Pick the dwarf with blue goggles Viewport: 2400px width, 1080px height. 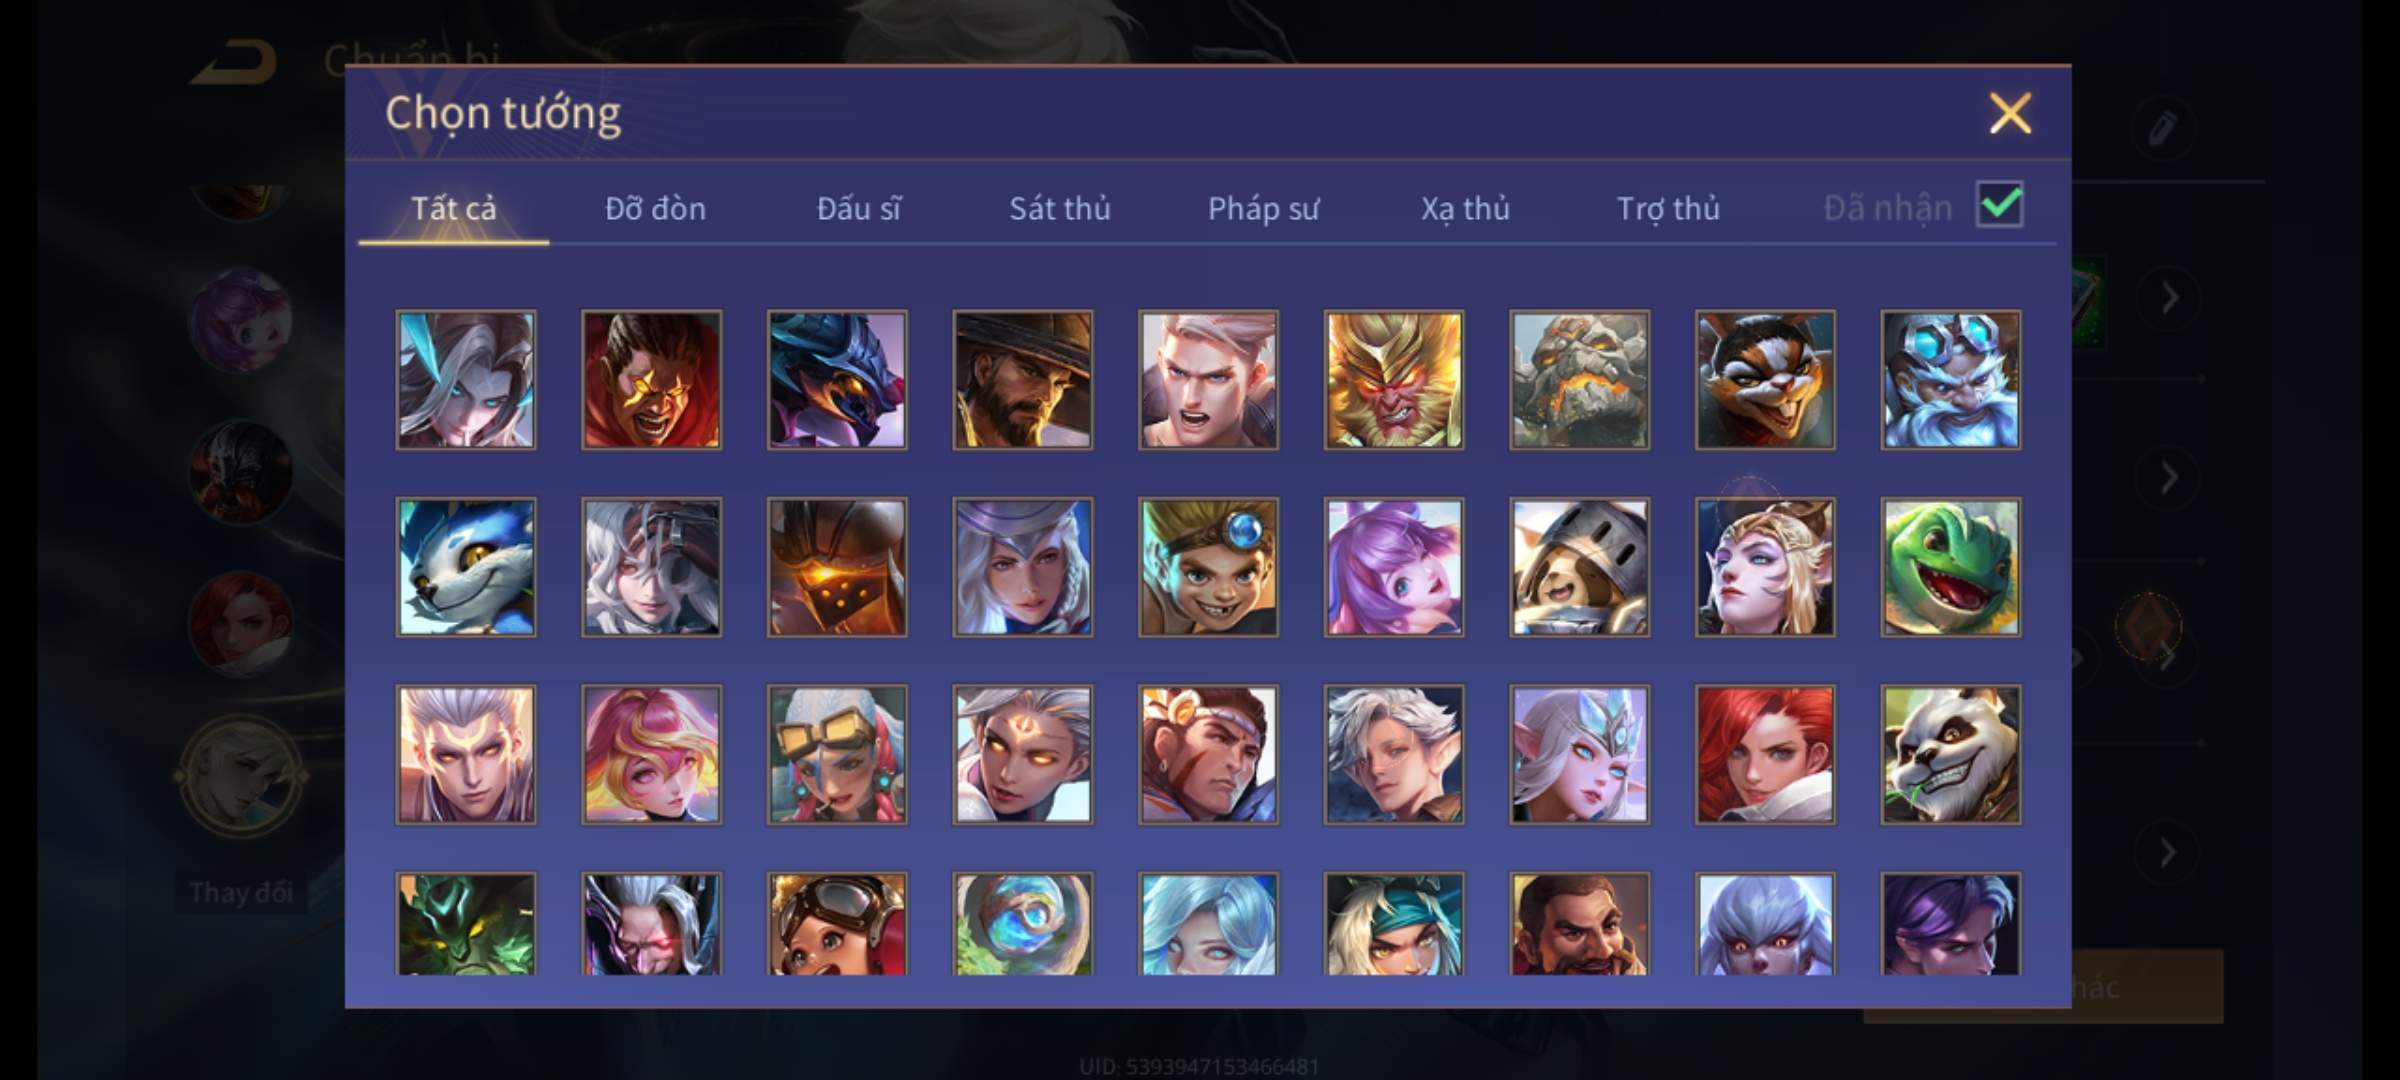(x=1950, y=380)
